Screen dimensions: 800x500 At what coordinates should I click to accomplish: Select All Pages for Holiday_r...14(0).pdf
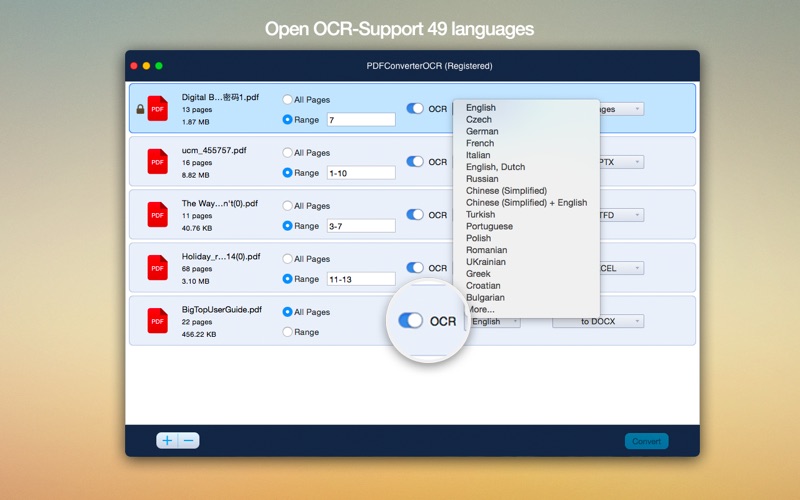pyautogui.click(x=287, y=259)
